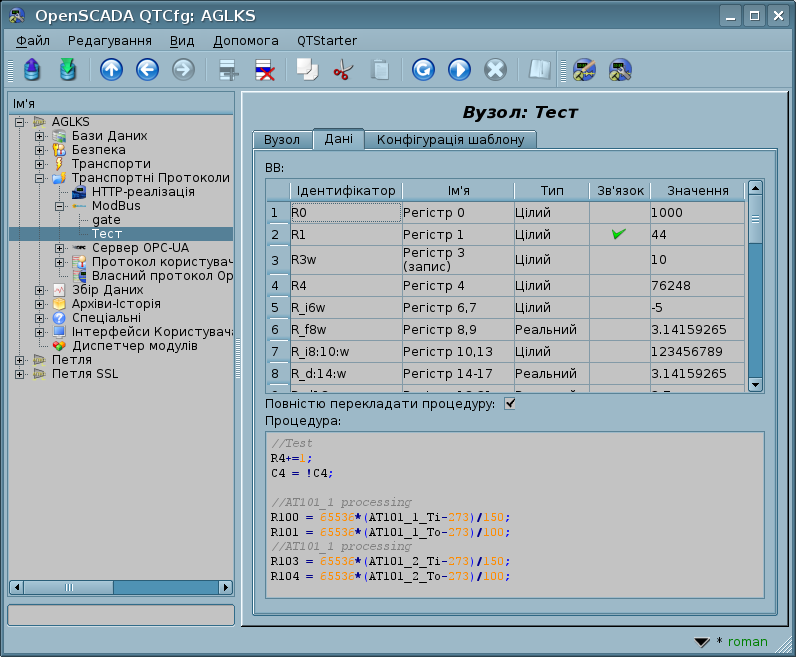Go up one level with the up arrow
Image resolution: width=796 pixels, height=657 pixels.
click(111, 70)
